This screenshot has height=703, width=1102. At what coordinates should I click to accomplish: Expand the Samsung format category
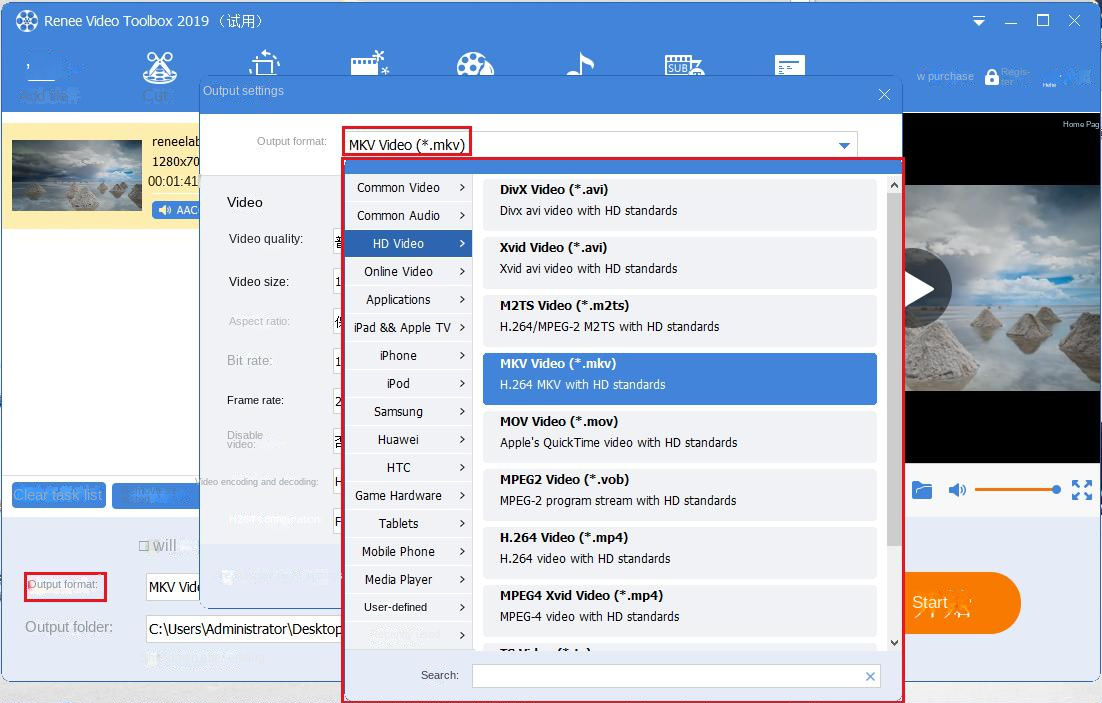click(x=398, y=411)
